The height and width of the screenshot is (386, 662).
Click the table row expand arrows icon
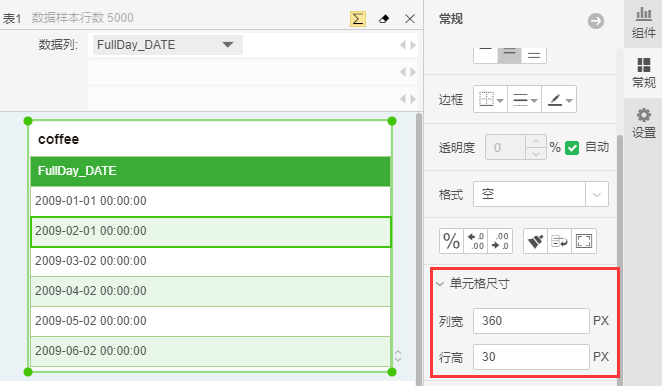point(398,356)
